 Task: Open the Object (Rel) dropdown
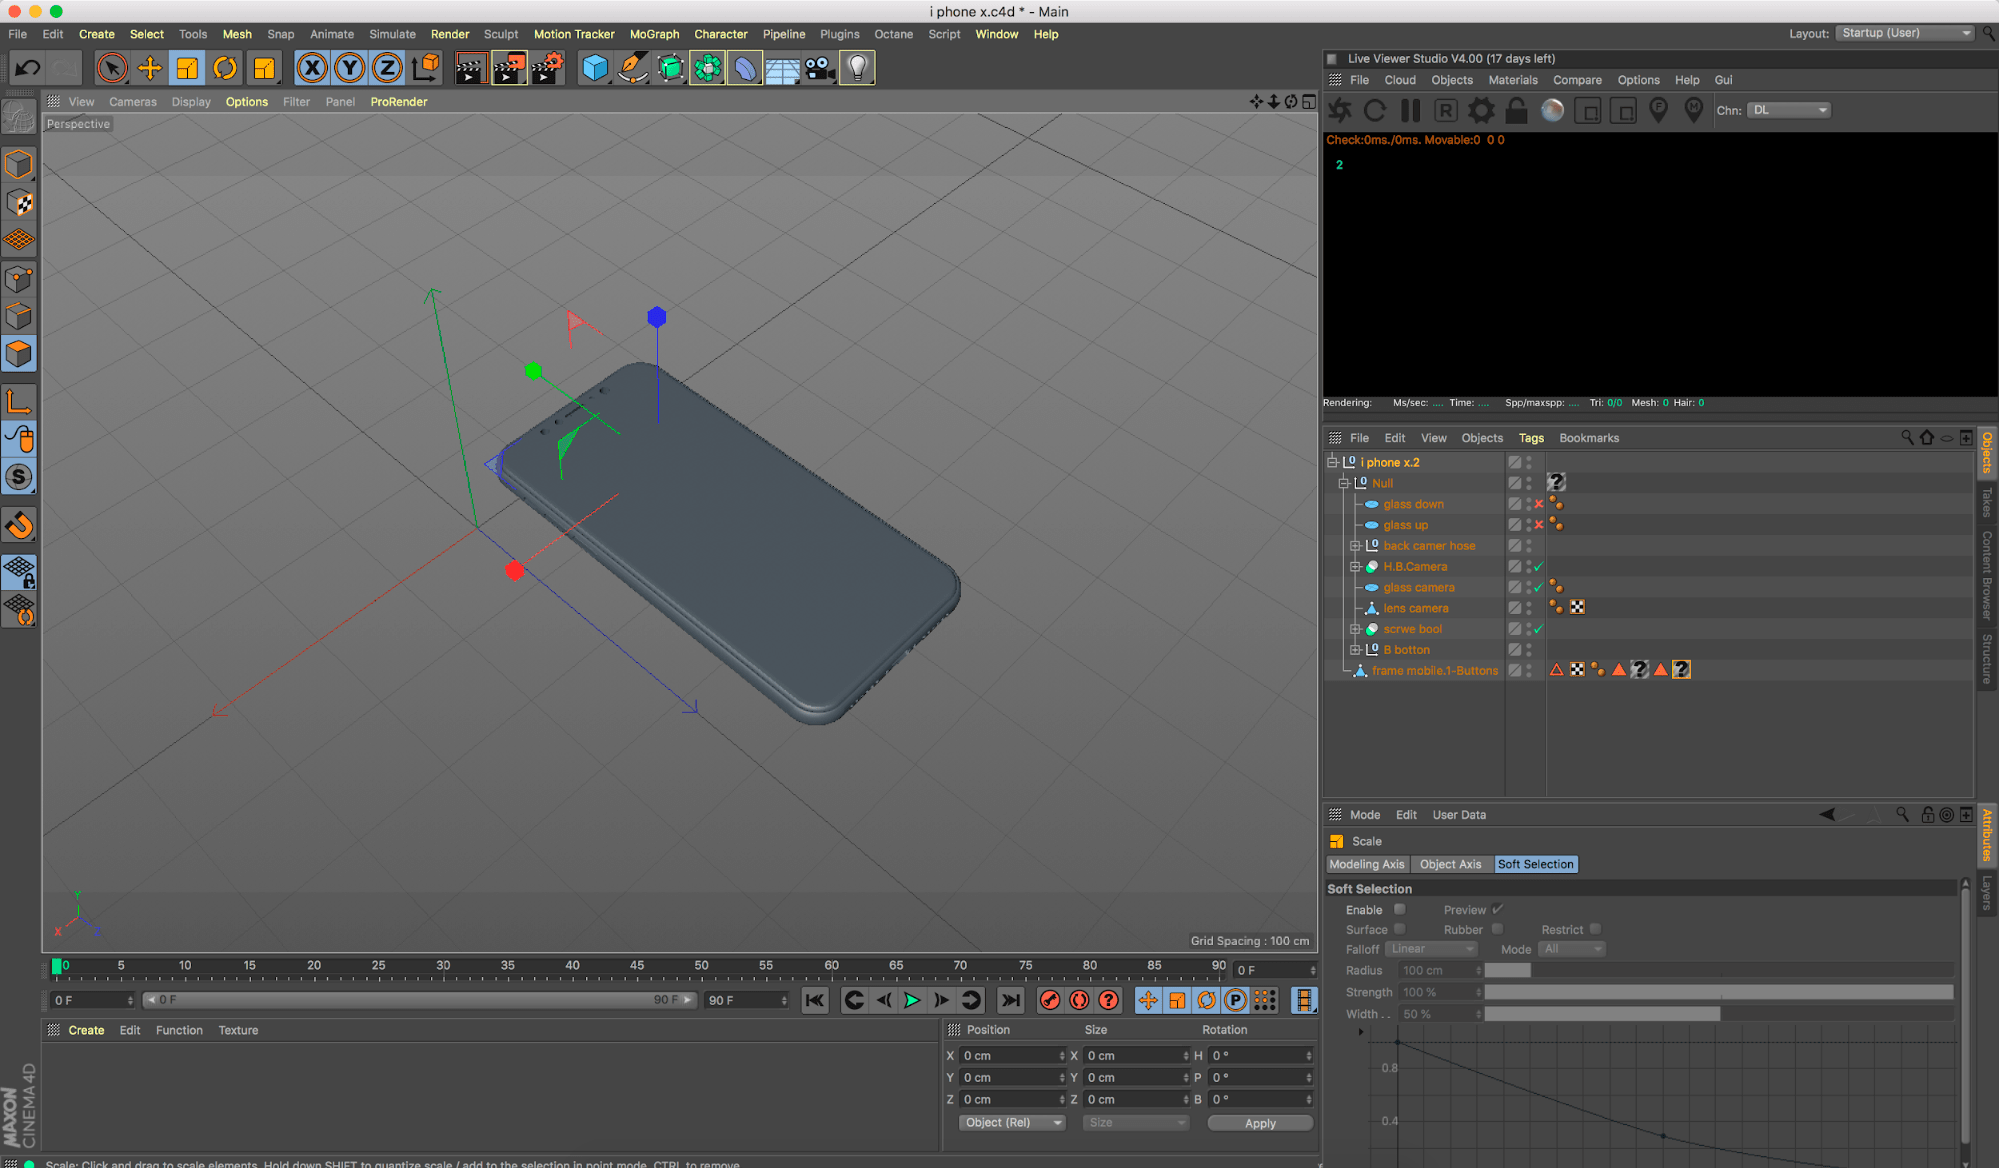[x=1012, y=1123]
